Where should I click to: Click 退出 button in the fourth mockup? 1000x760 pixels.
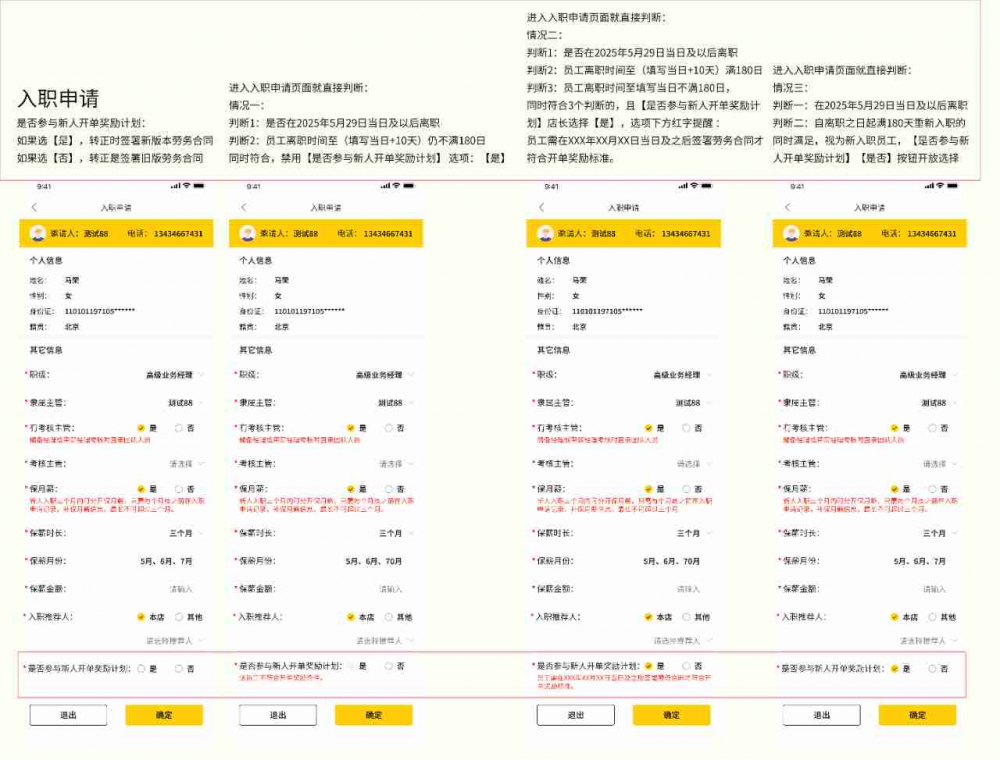tap(821, 715)
